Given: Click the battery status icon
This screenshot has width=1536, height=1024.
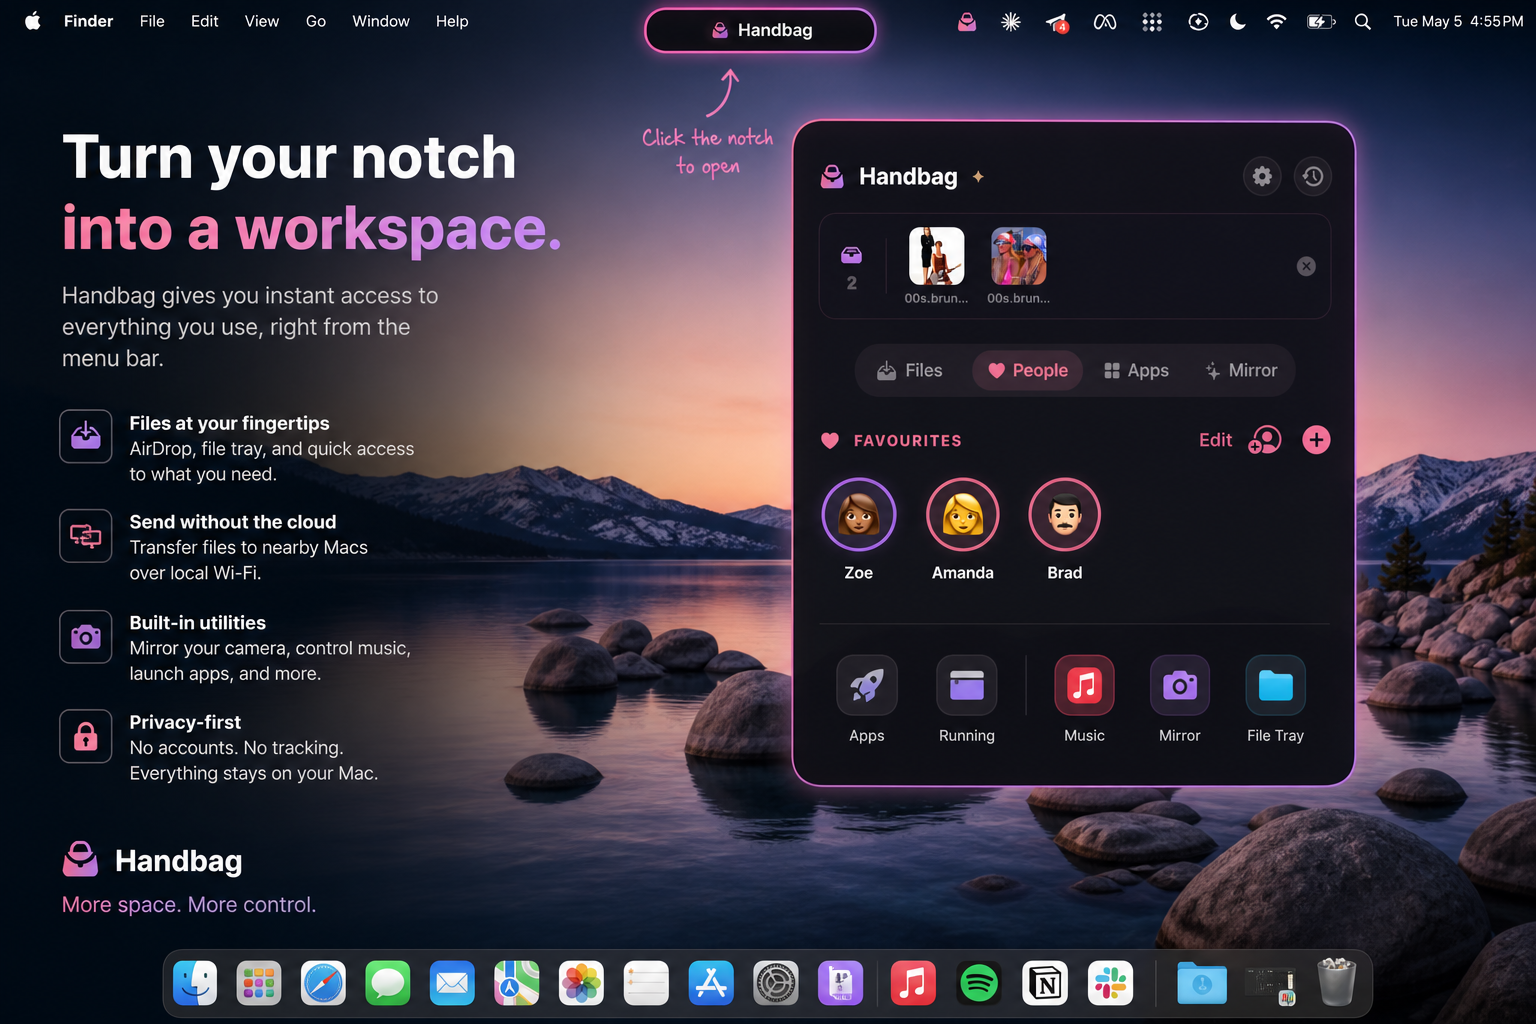Looking at the screenshot, I should click(1321, 21).
